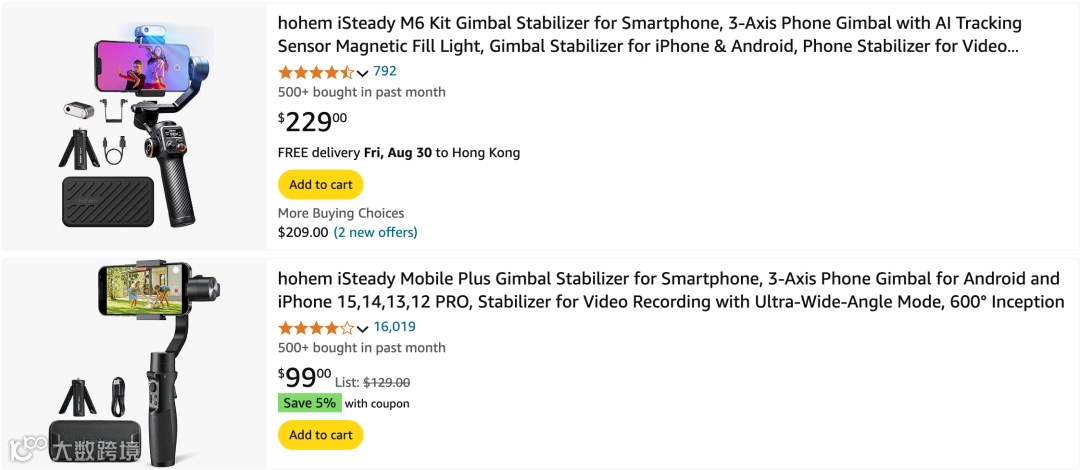Open the iSteady M6 Kit product image

click(x=133, y=127)
